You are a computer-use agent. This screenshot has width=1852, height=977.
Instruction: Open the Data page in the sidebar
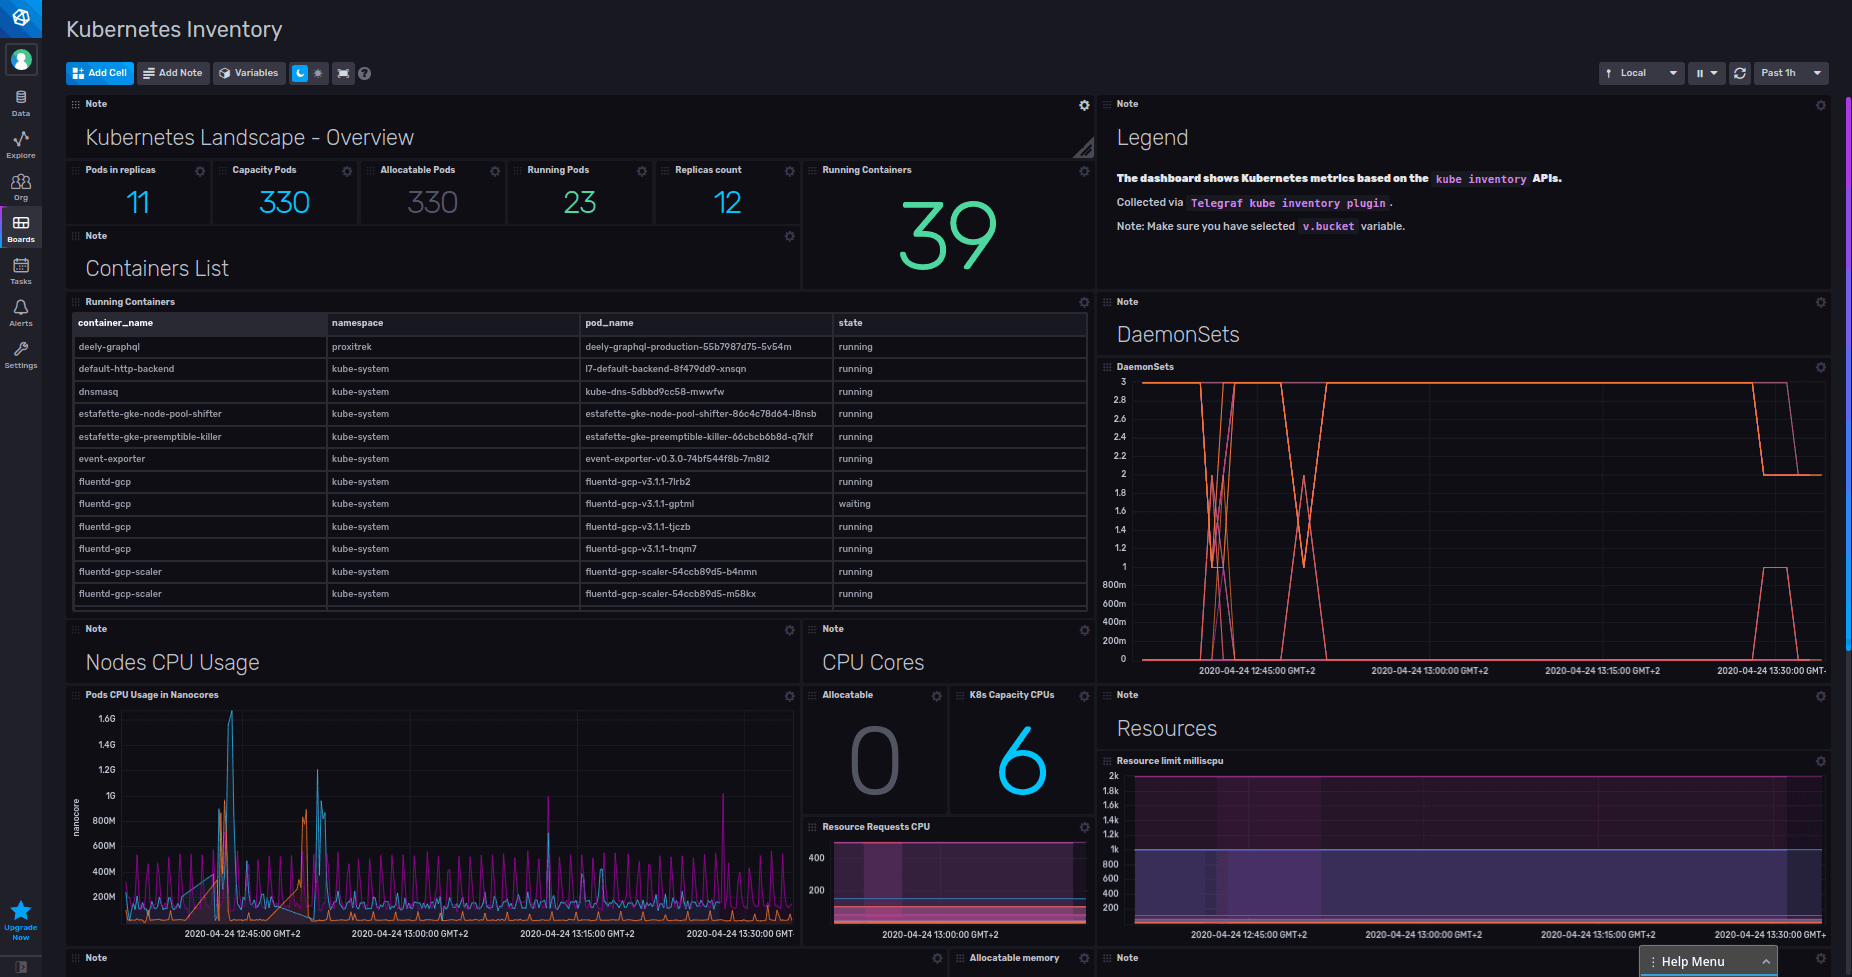20,101
